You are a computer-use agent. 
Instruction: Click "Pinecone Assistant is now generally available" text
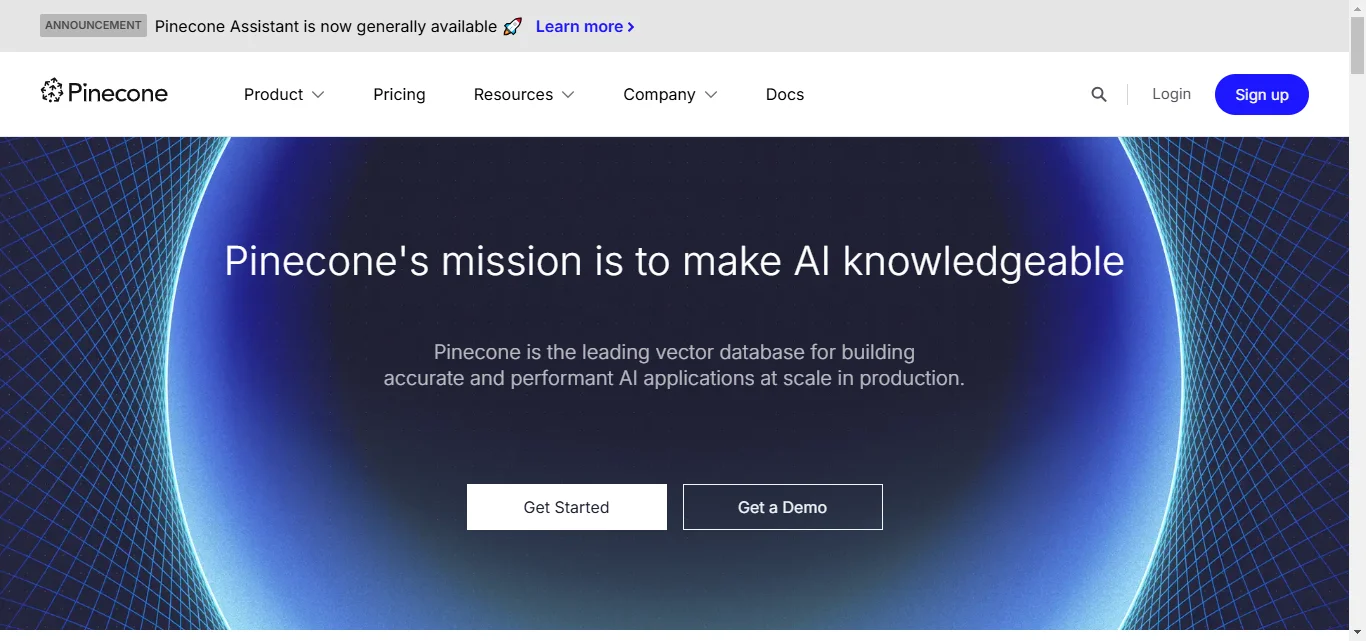[x=326, y=26]
